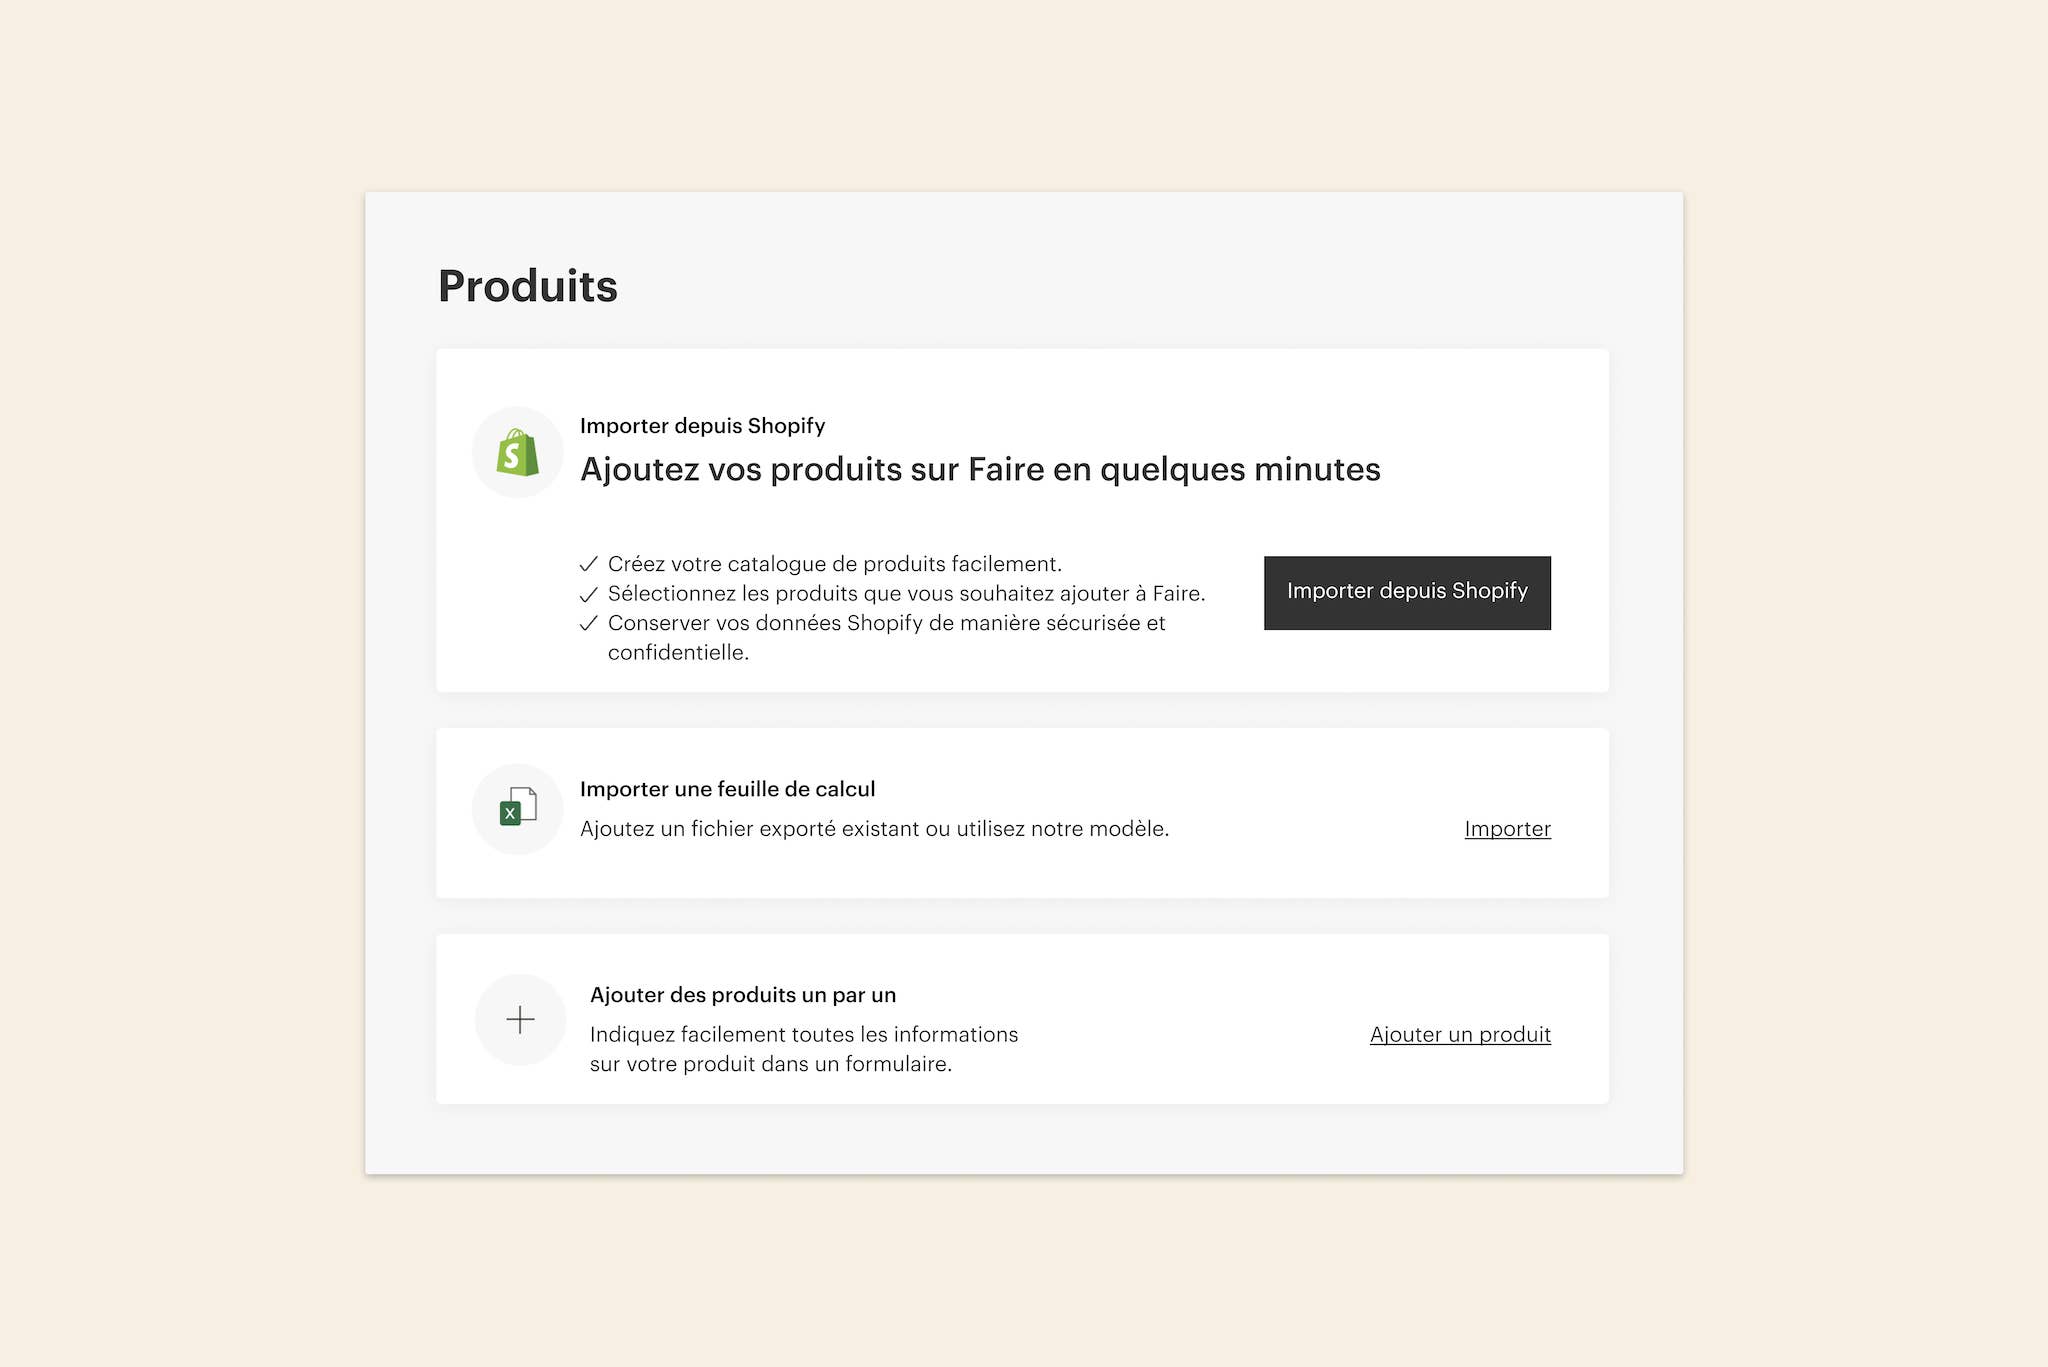Screen dimensions: 2048x1367
Task: Click the checkmark beside "Conserver vos données Shopify"
Action: pos(589,624)
